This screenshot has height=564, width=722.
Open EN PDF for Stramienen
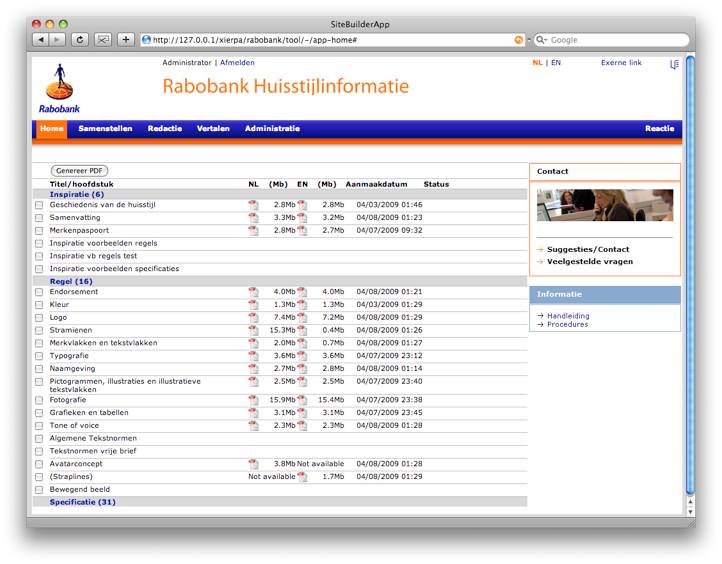tap(302, 331)
